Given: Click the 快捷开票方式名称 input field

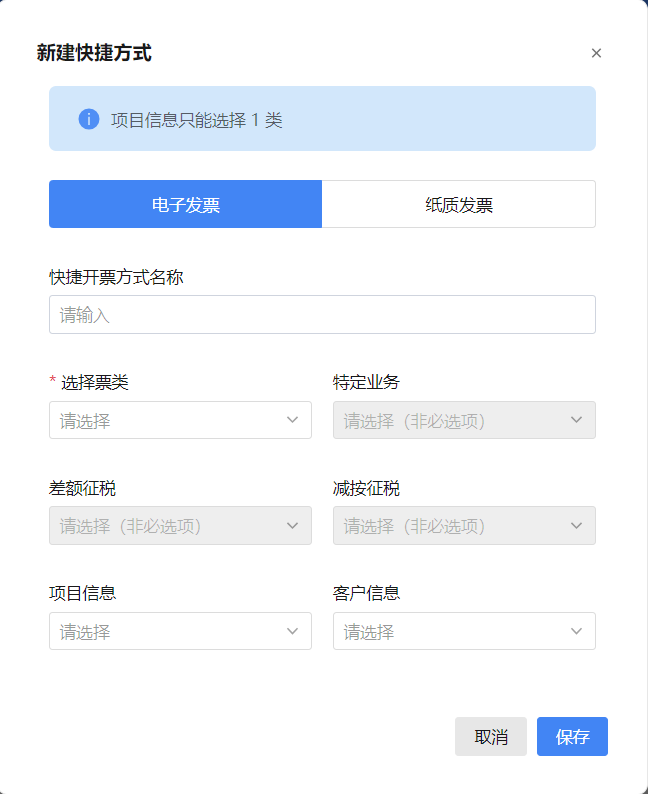Looking at the screenshot, I should (322, 314).
